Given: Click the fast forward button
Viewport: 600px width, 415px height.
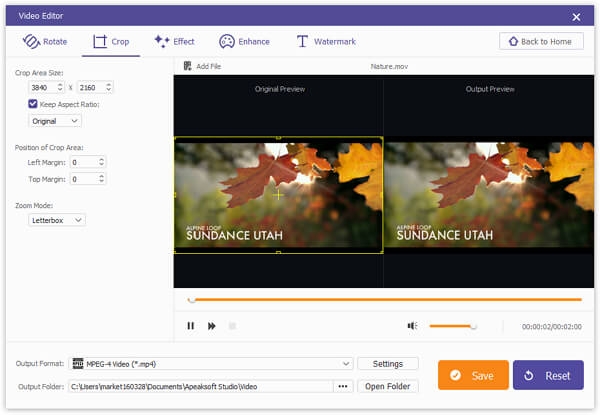Looking at the screenshot, I should pyautogui.click(x=212, y=326).
